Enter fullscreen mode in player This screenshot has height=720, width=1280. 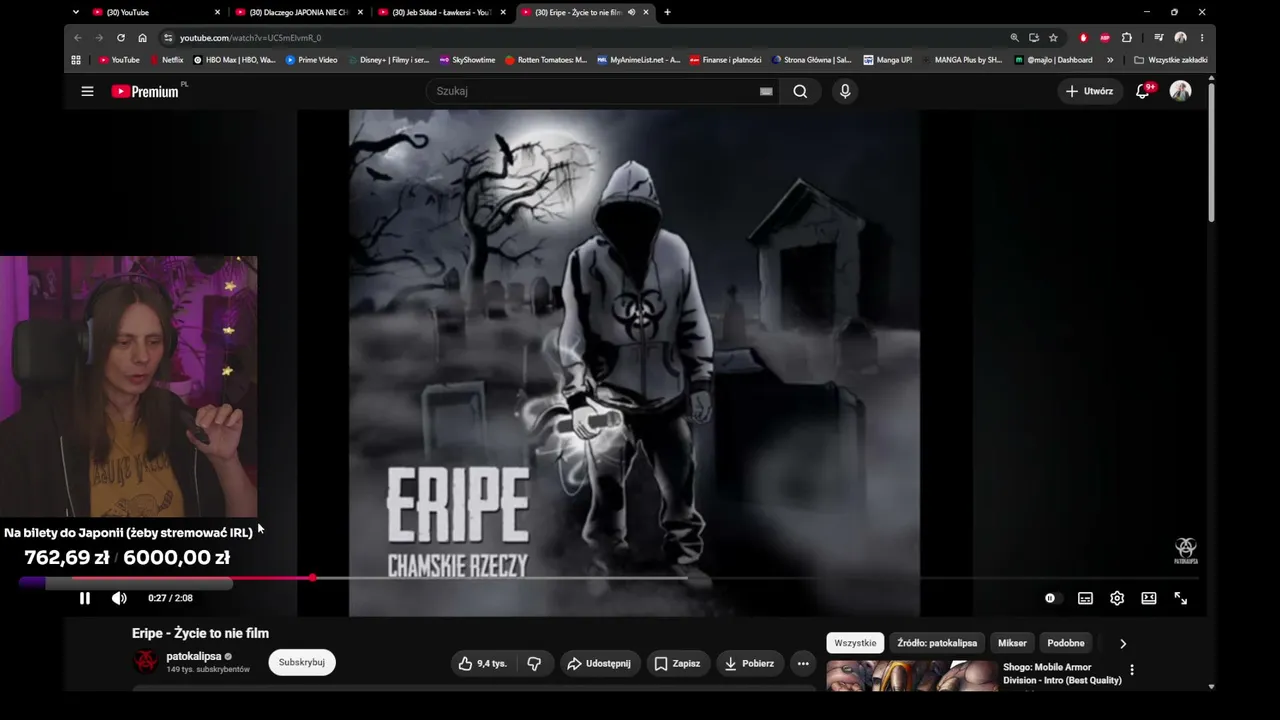click(1181, 598)
